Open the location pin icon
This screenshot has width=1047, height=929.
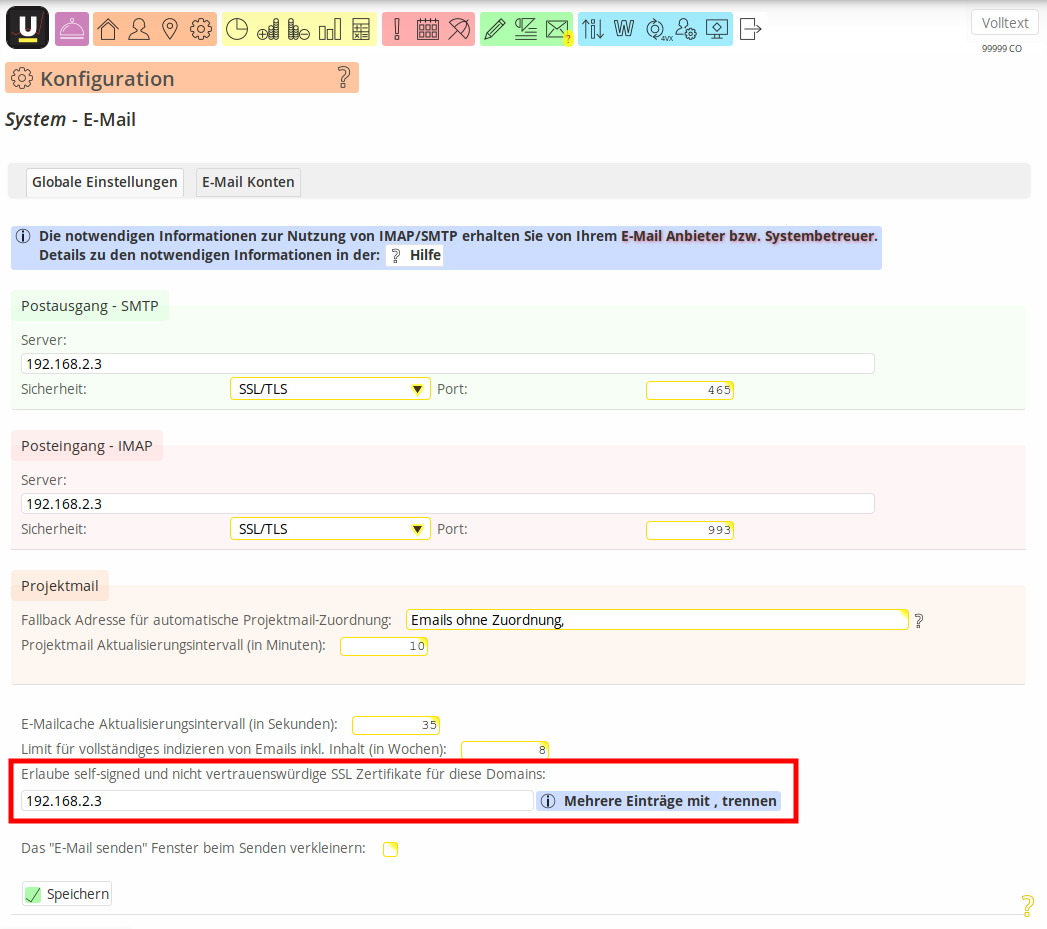click(x=170, y=29)
